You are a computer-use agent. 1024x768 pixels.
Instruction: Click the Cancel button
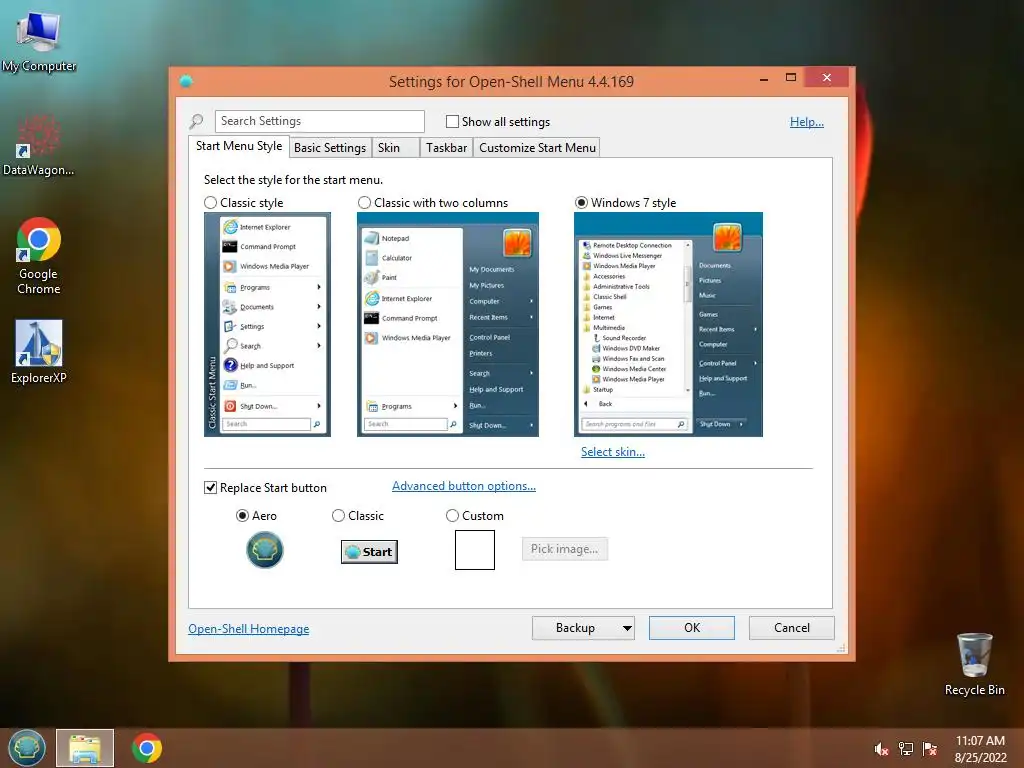coord(792,628)
